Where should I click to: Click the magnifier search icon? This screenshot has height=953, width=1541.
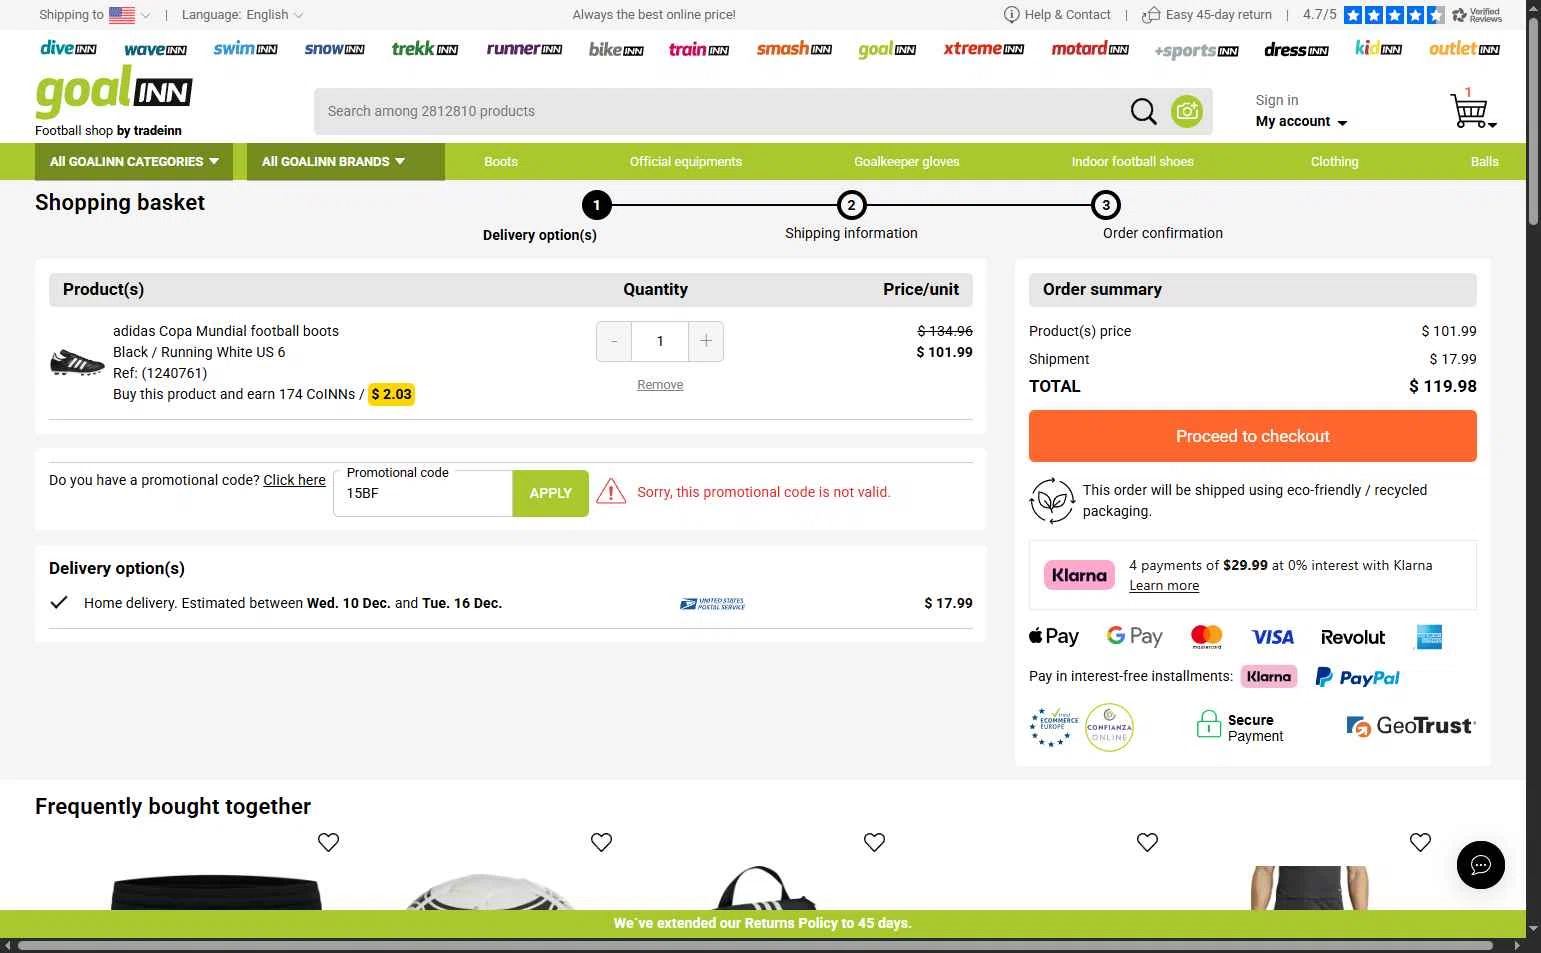pos(1143,111)
